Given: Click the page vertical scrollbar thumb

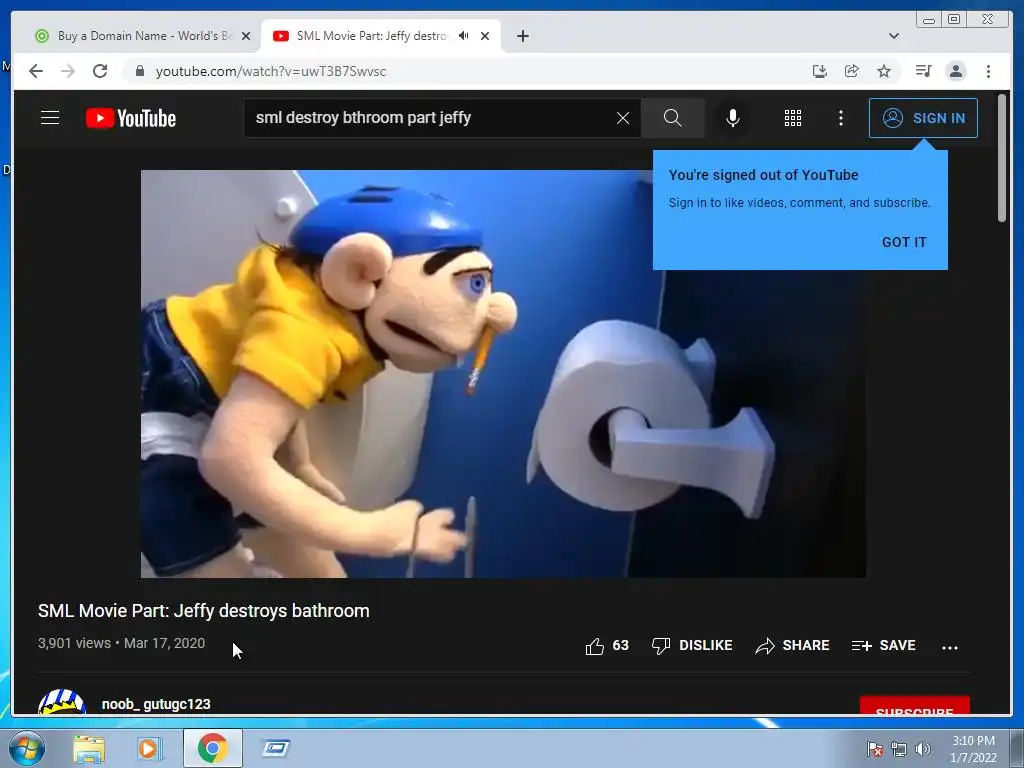Looking at the screenshot, I should tap(1002, 159).
